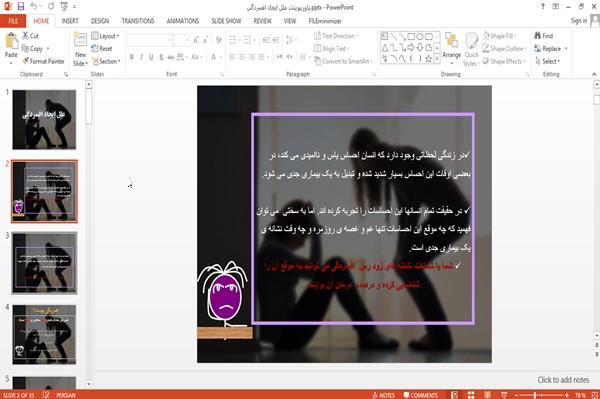Toggle center text alignment

click(242, 57)
